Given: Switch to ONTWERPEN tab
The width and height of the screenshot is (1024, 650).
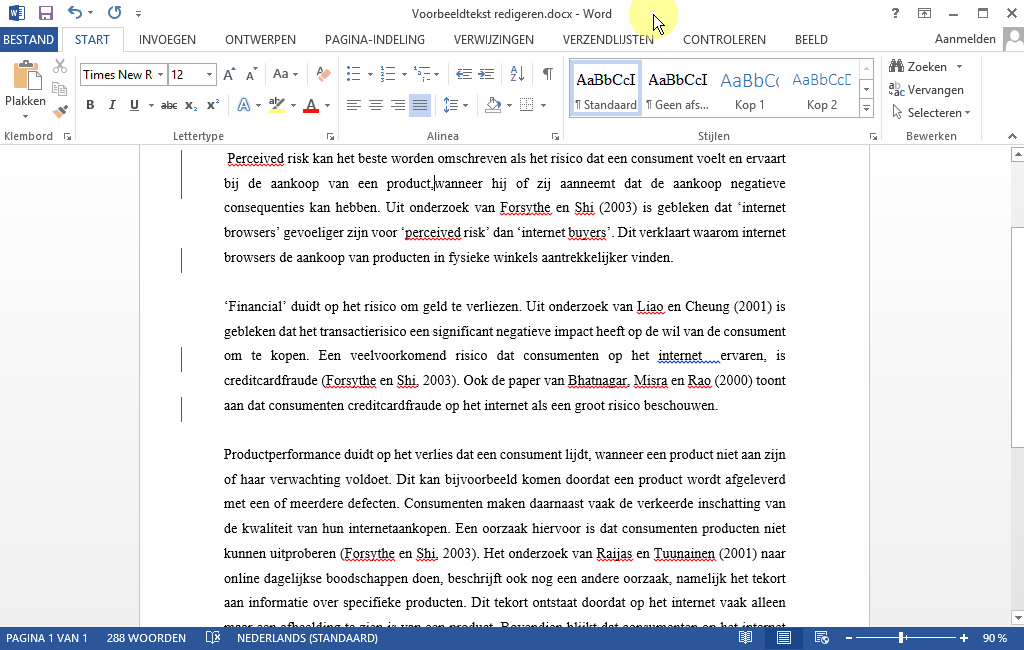Looking at the screenshot, I should (261, 40).
